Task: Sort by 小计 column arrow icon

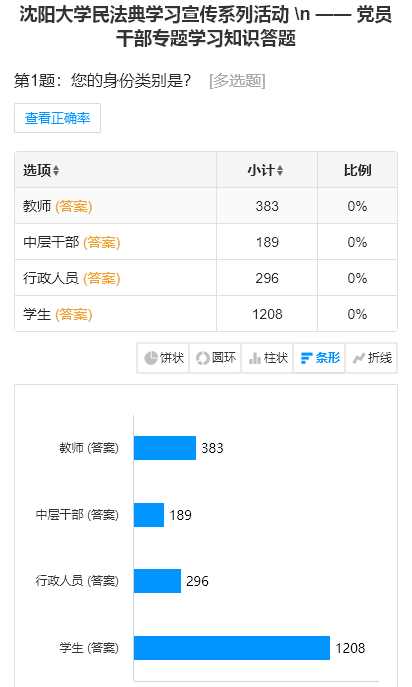Action: [280, 170]
